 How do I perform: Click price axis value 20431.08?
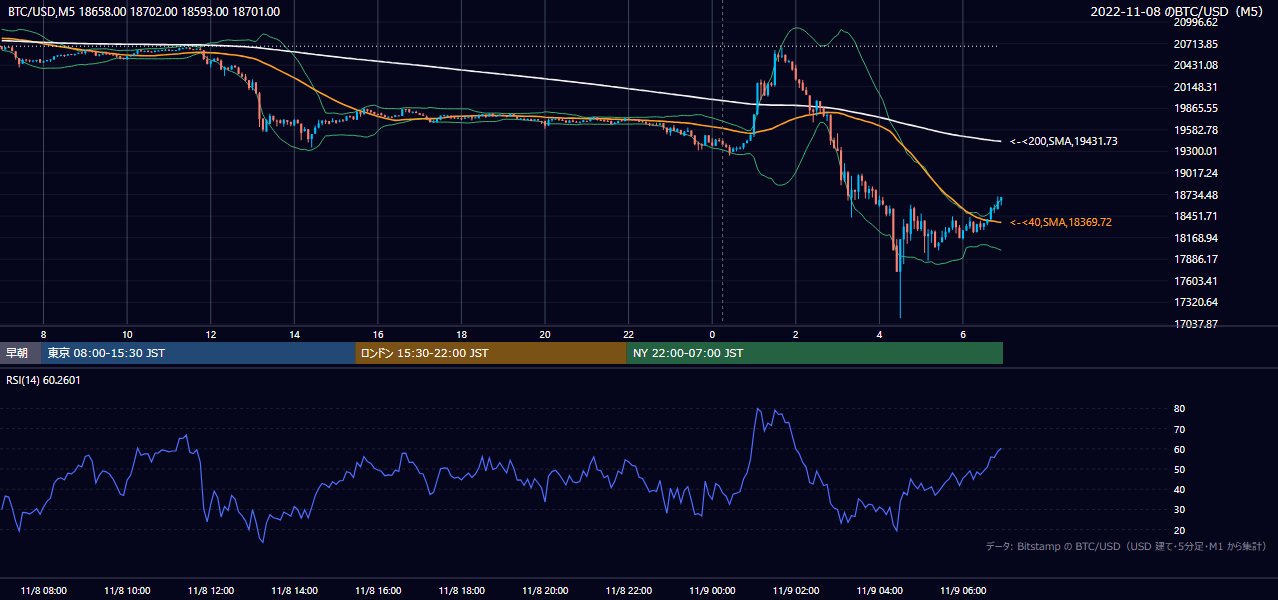point(1195,65)
